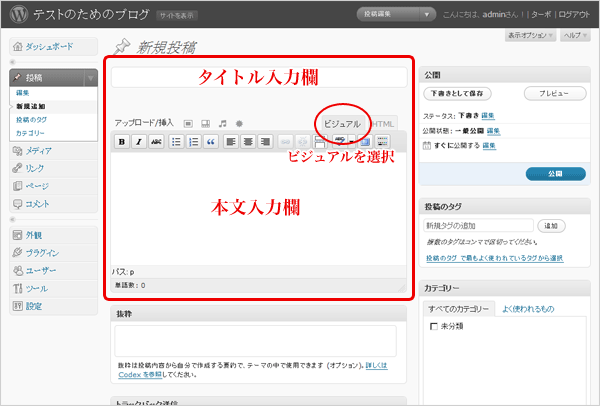Viewport: 600px width, 406px height.
Task: Toggle fullscreen editing mode
Action: point(365,142)
